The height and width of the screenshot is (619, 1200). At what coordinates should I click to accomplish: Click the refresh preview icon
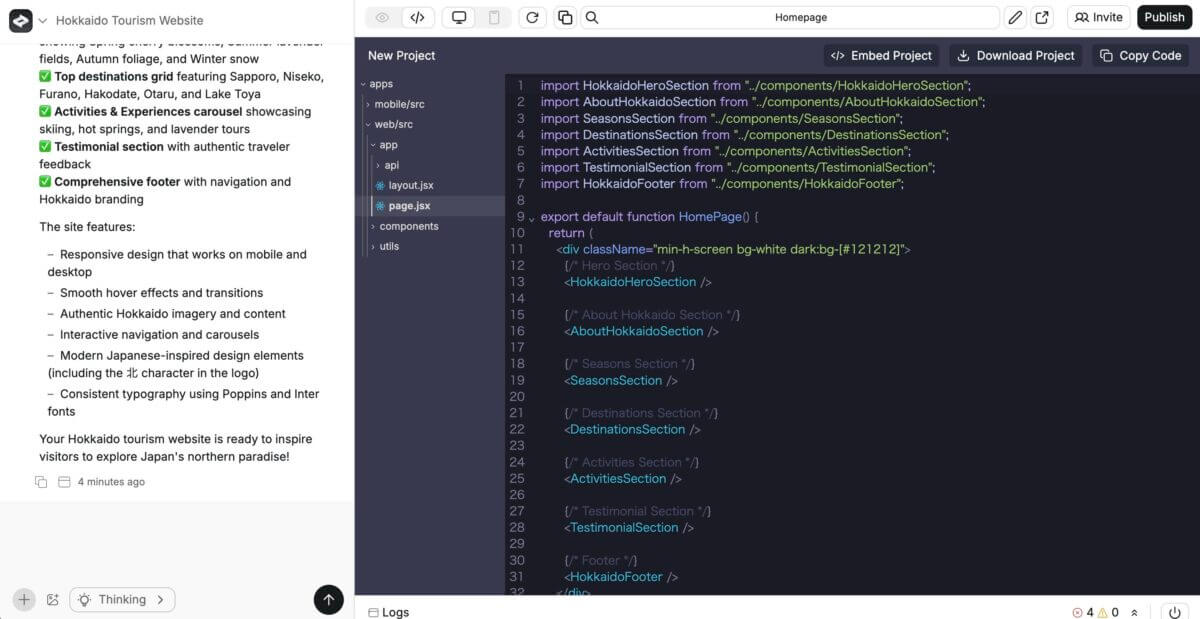pyautogui.click(x=532, y=17)
